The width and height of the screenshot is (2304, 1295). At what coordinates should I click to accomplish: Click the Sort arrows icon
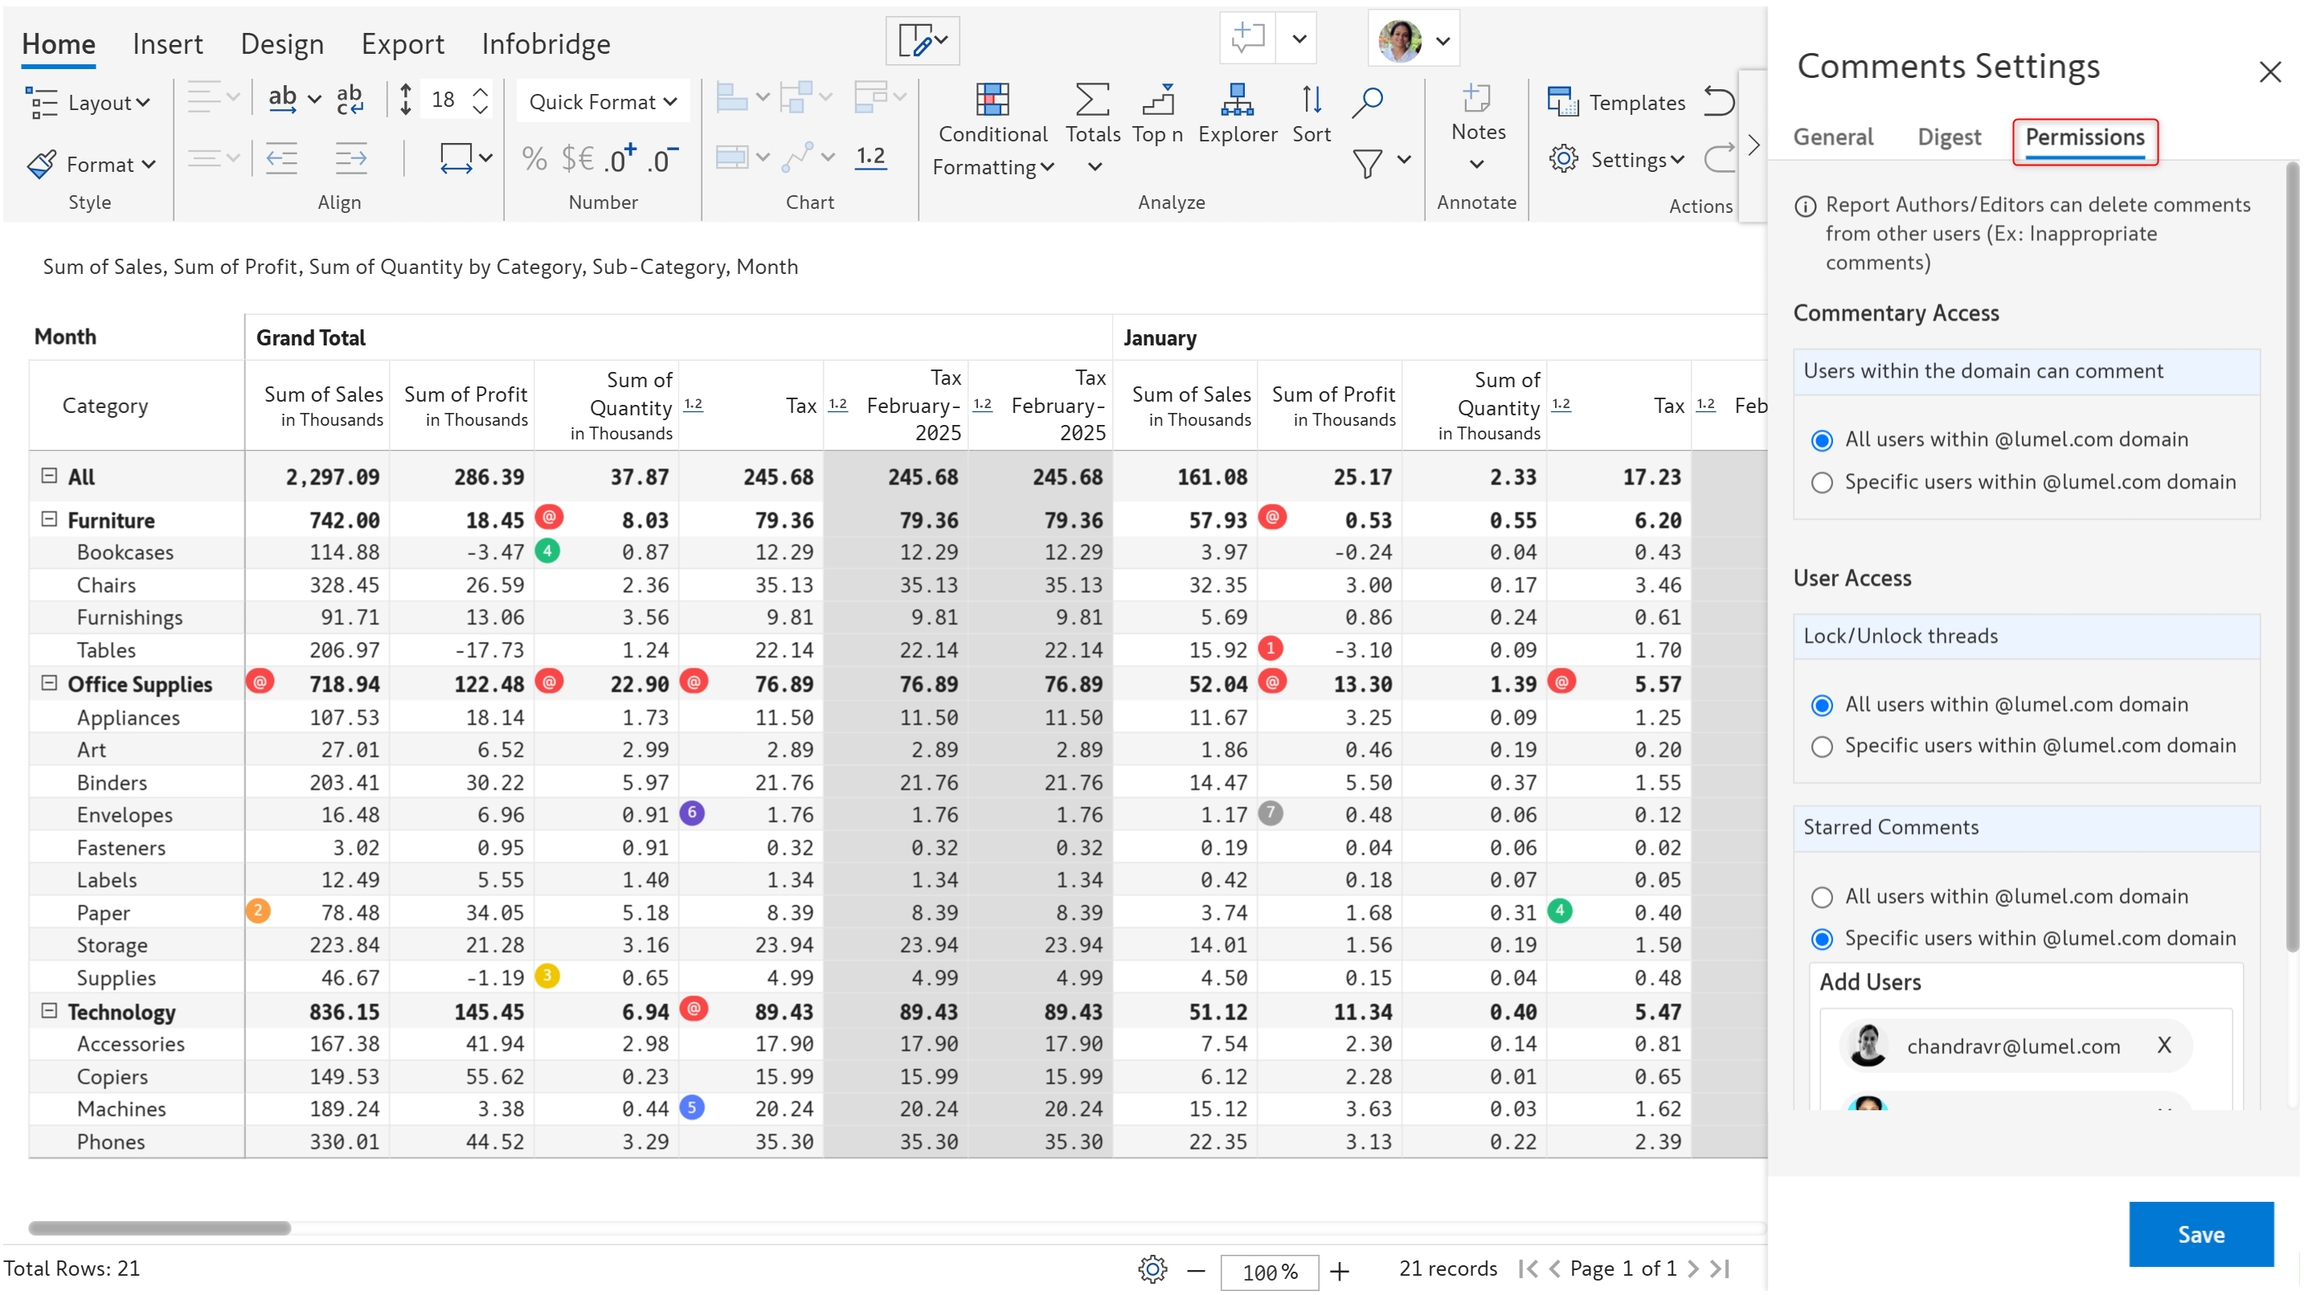tap(1311, 100)
